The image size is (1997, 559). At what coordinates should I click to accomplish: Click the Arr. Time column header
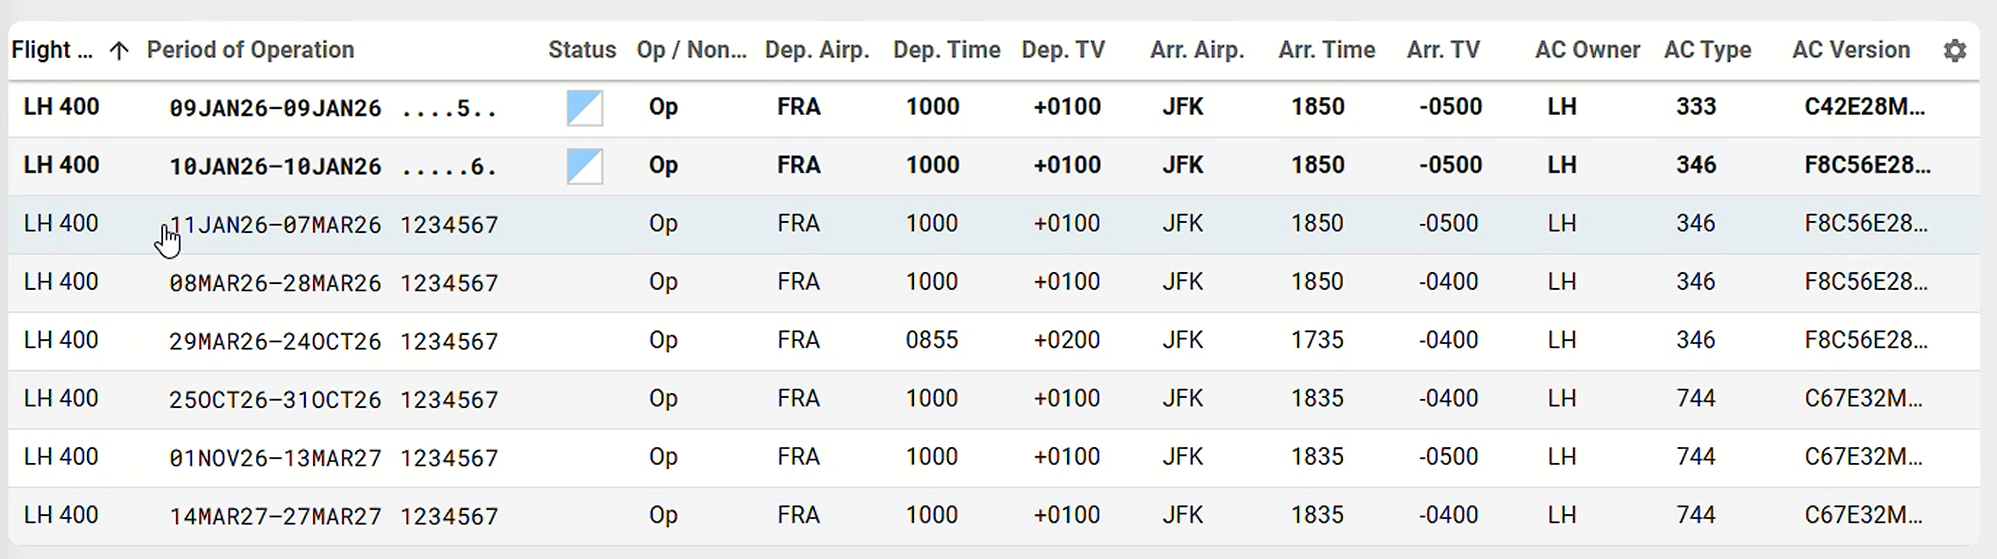1326,50
